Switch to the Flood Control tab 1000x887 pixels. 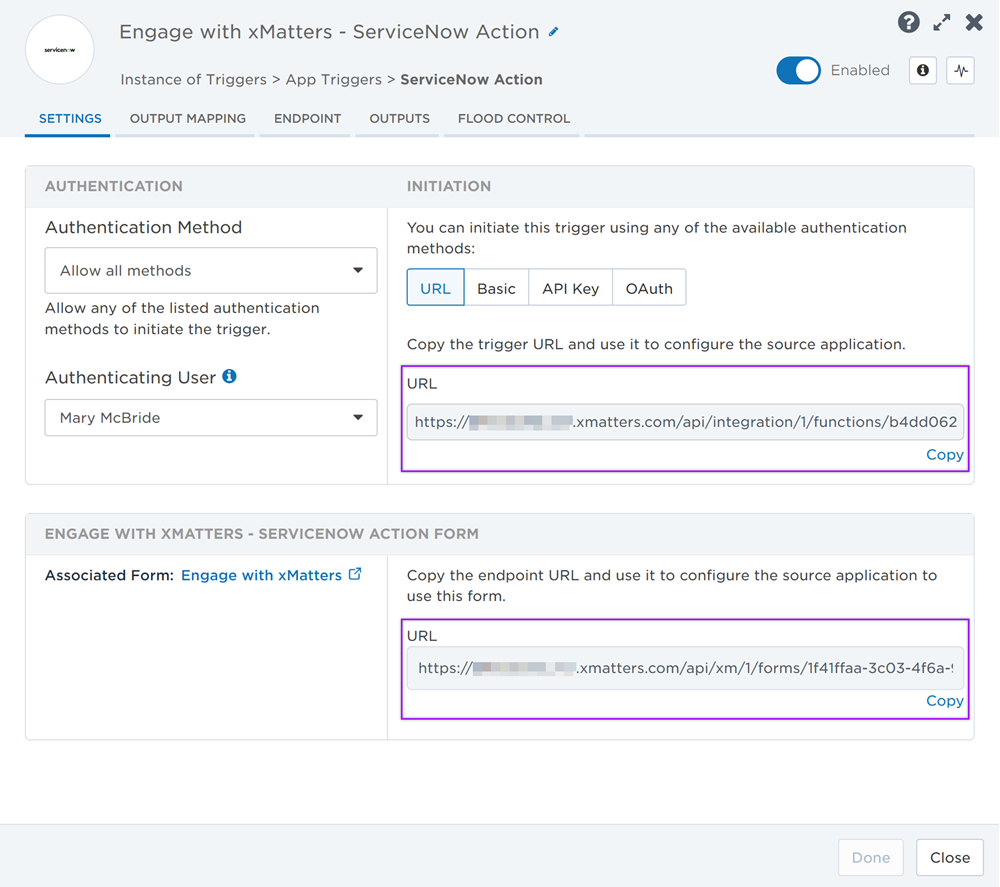pos(514,119)
